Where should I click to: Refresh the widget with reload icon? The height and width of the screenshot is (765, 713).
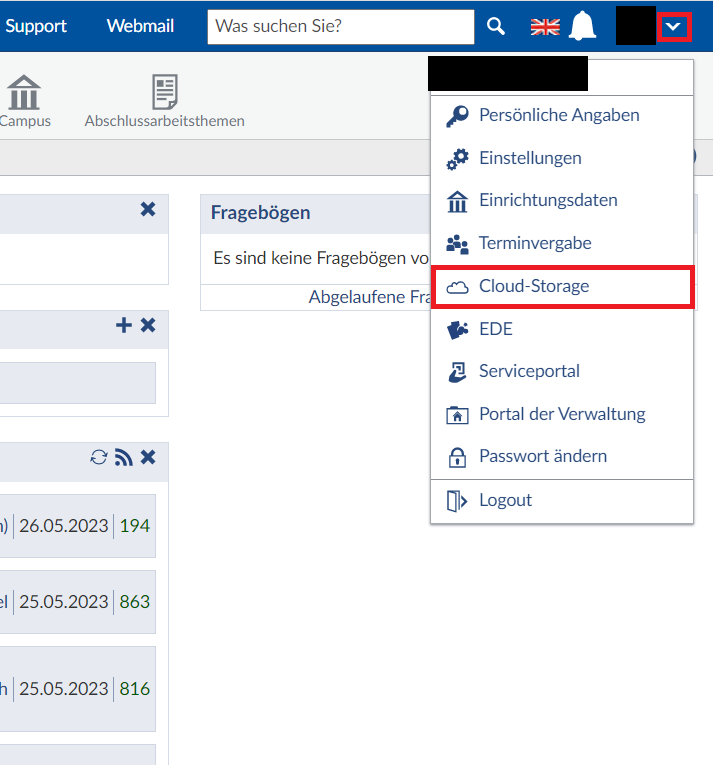tap(99, 457)
